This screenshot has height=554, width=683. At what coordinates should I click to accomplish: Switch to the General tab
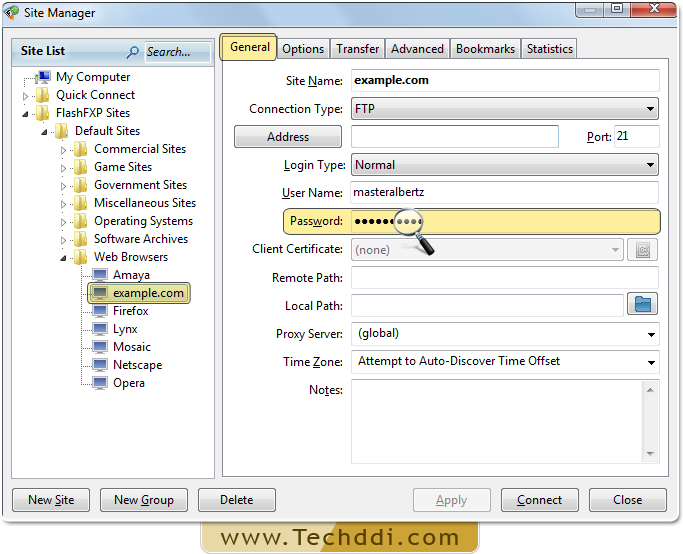coord(250,47)
